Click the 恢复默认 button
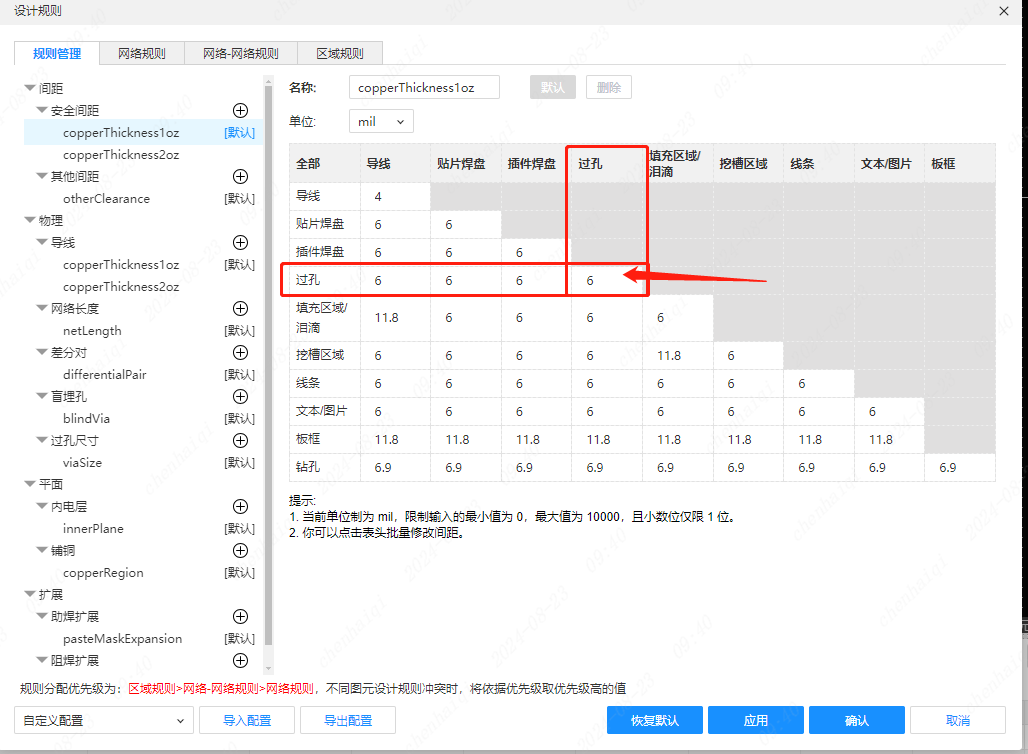1028x754 pixels. (x=654, y=720)
